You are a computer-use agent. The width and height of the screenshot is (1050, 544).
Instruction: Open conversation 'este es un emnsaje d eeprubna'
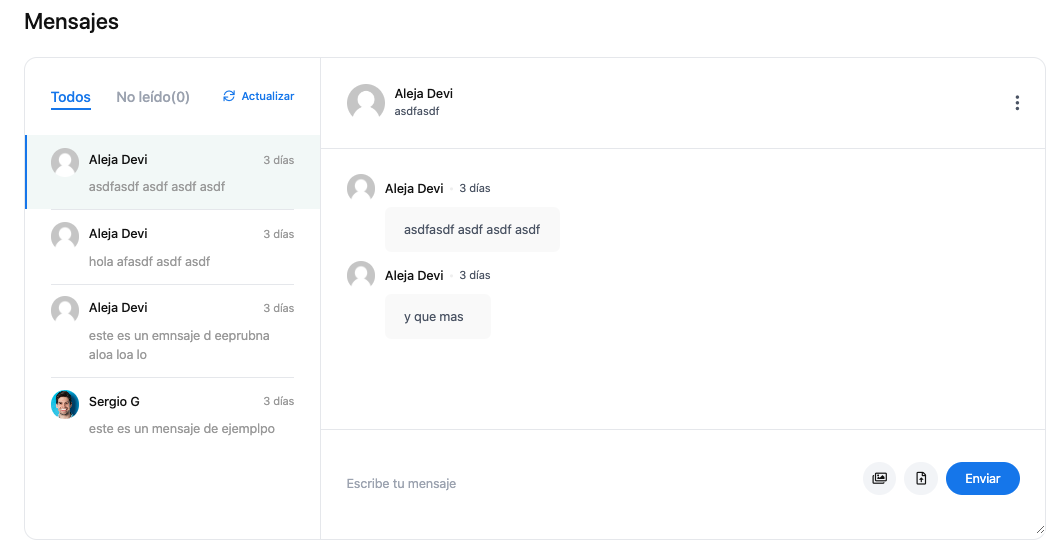click(x=172, y=331)
